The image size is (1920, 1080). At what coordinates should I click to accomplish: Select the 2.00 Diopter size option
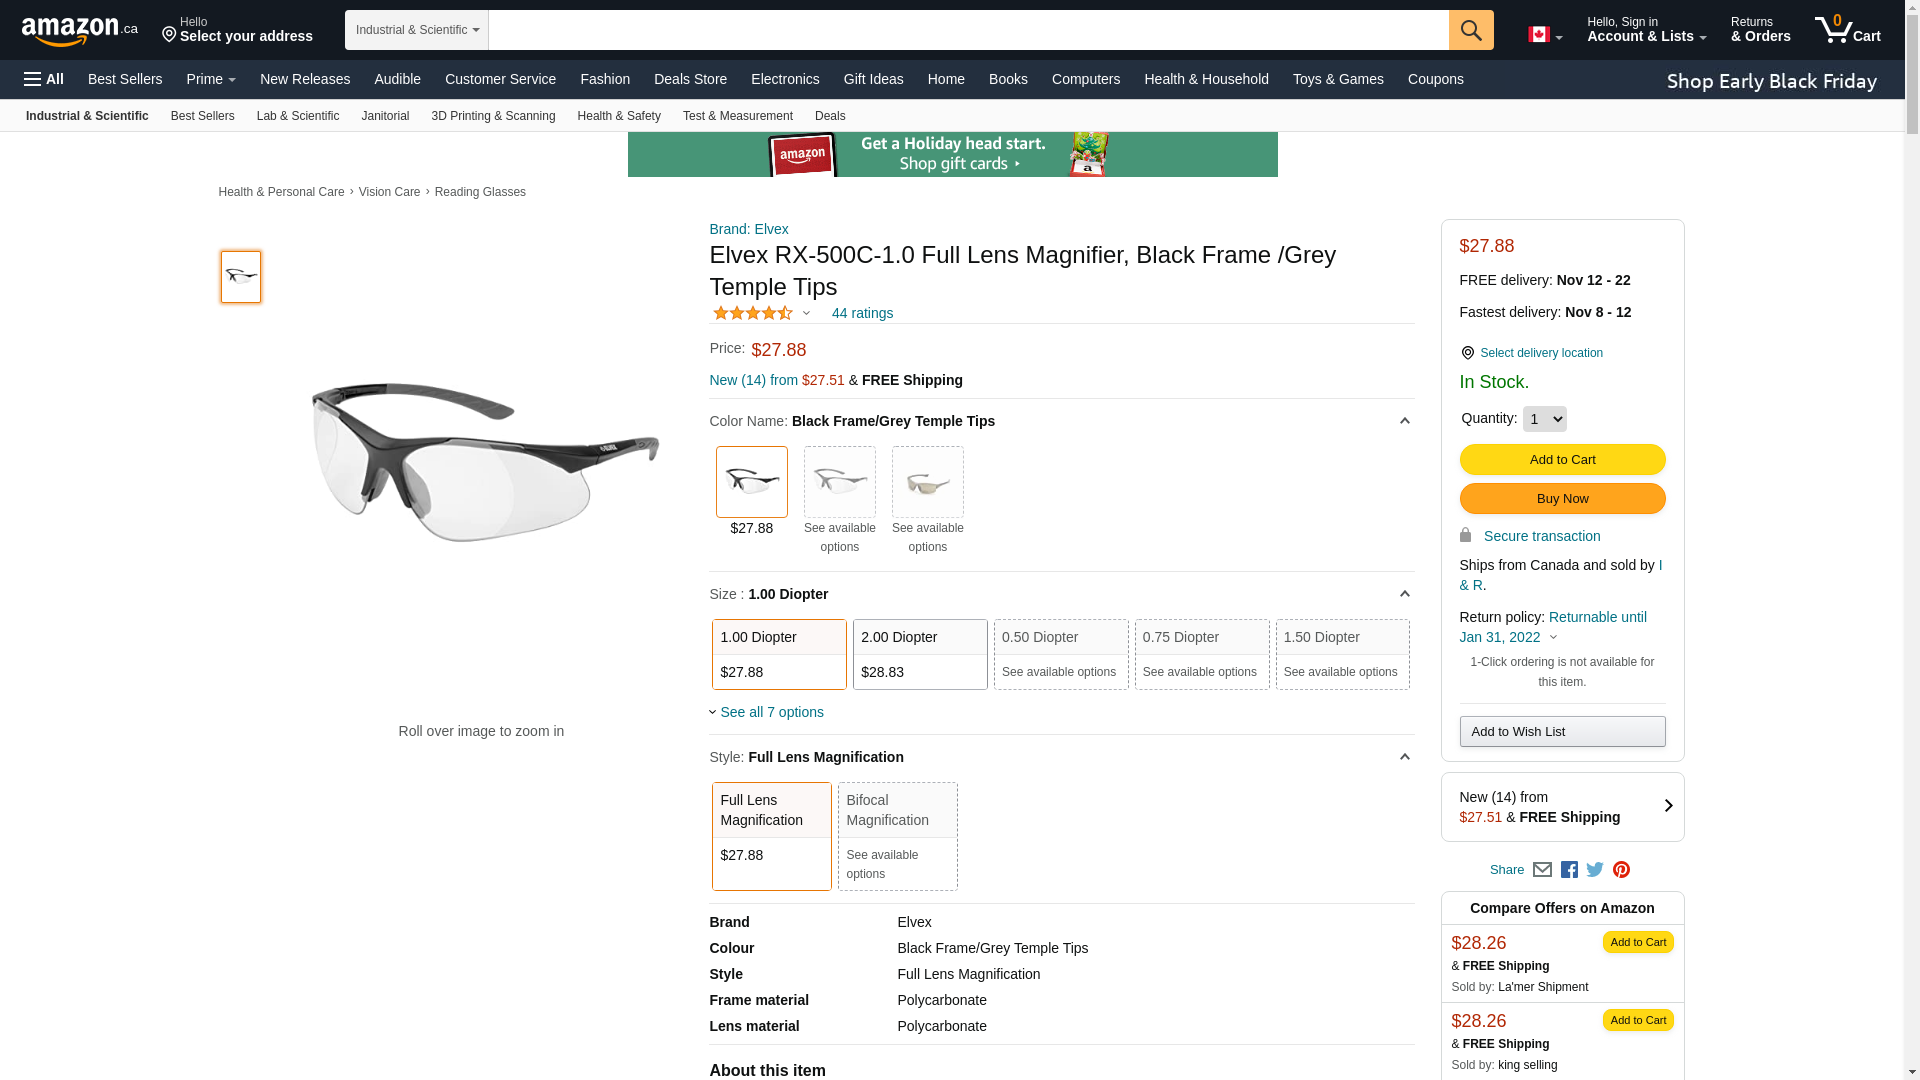point(920,654)
